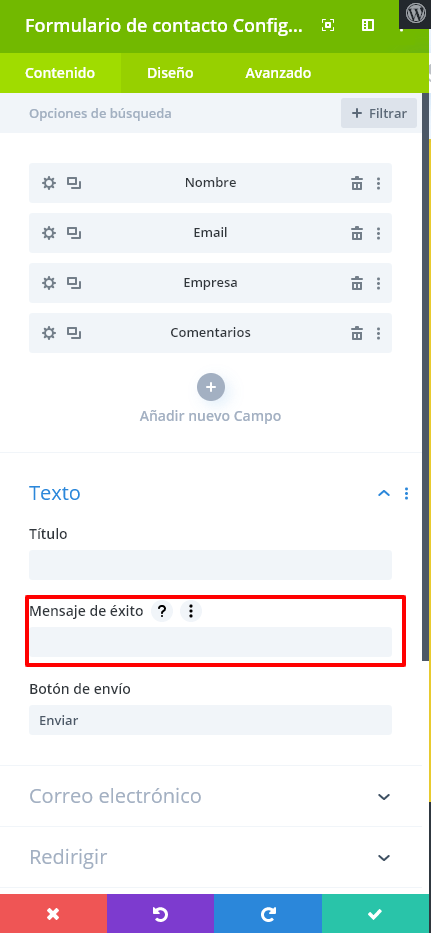
Task: Click the plus icon to add new field
Action: 211,387
